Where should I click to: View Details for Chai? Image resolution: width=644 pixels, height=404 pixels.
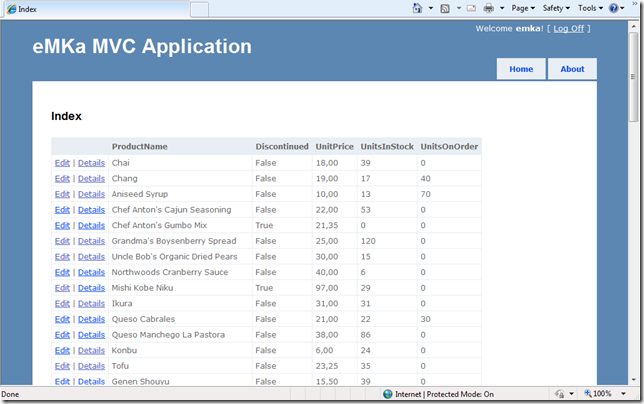tap(91, 163)
